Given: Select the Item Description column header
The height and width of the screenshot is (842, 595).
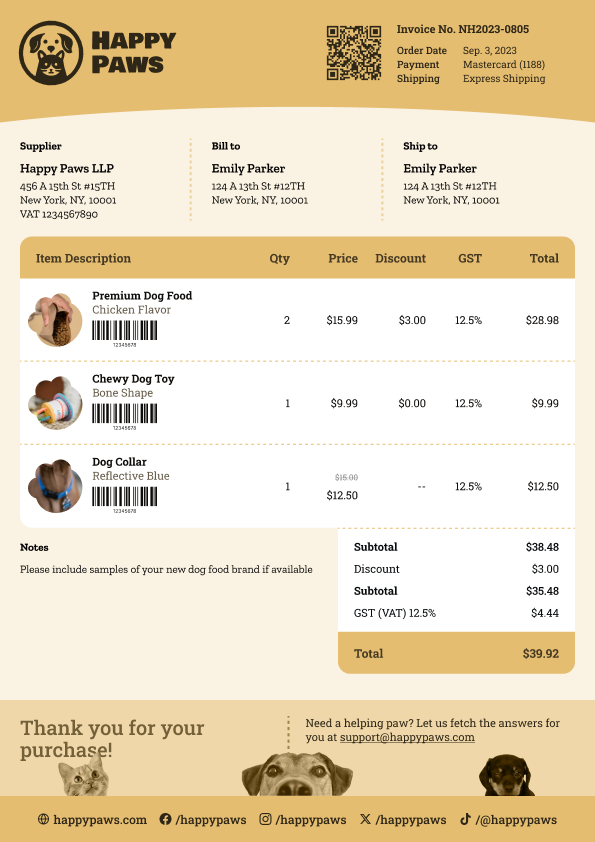Looking at the screenshot, I should click(x=83, y=258).
